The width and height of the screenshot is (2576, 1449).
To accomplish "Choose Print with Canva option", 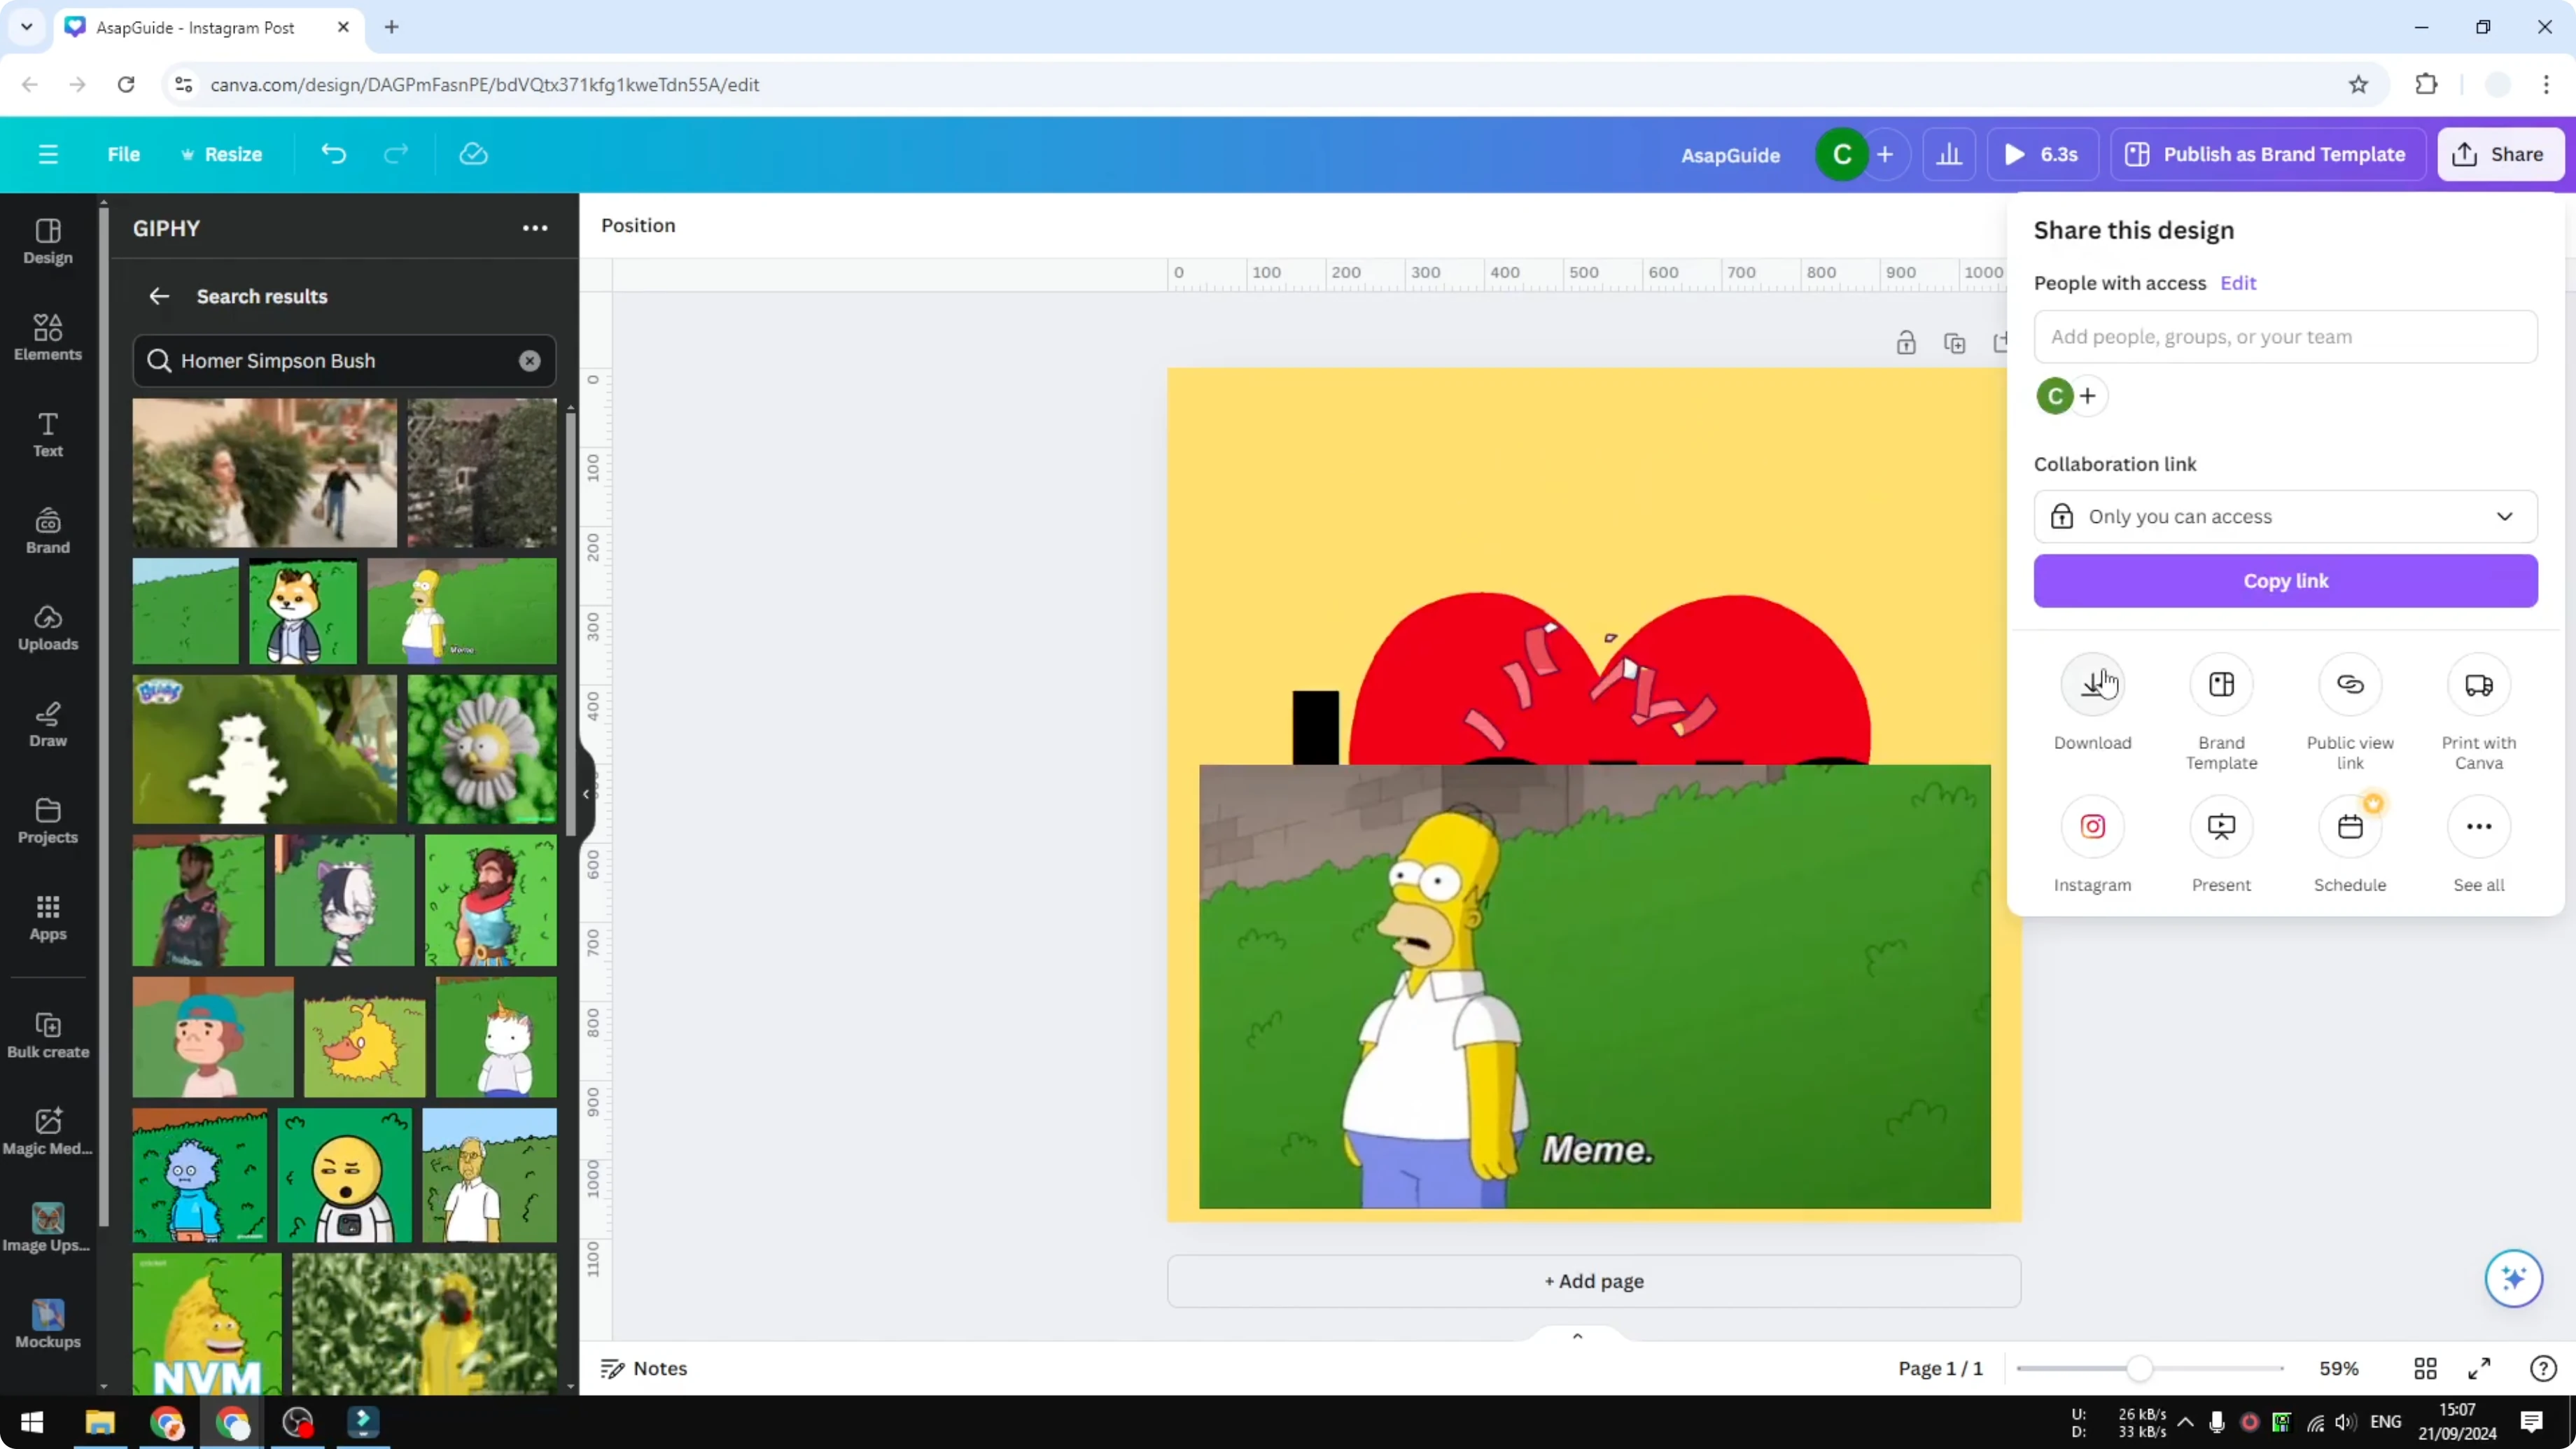I will click(2478, 684).
